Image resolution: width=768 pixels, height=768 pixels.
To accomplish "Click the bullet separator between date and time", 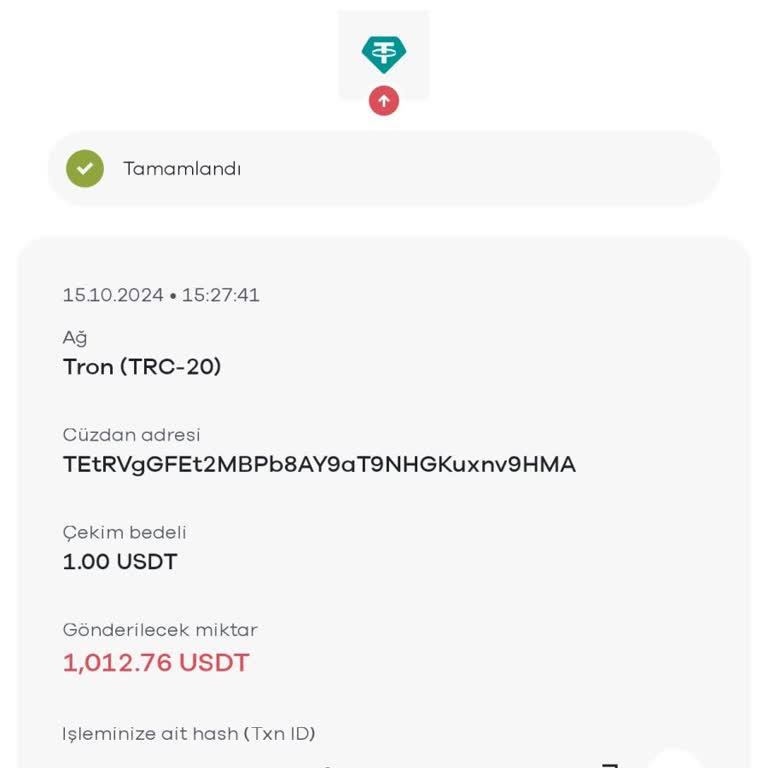I will coord(173,296).
